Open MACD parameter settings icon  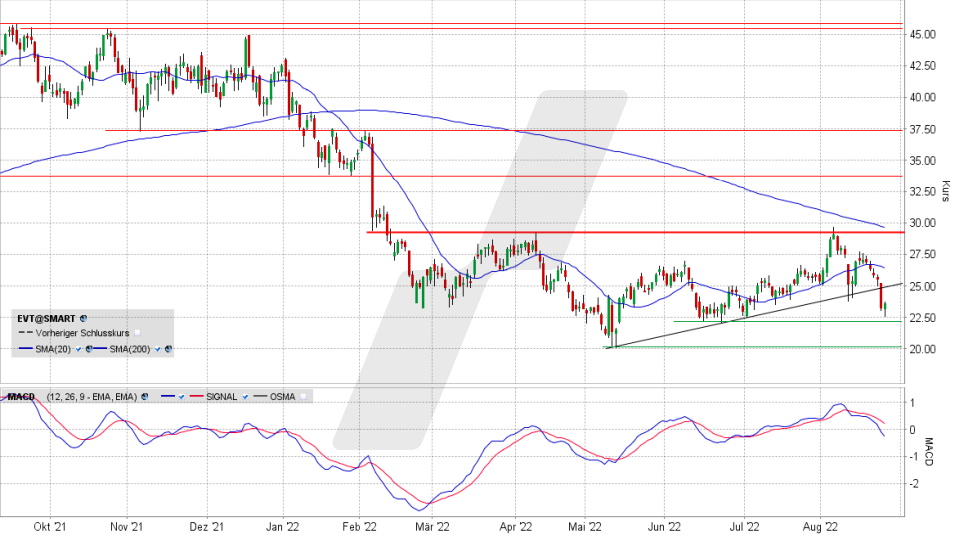(x=144, y=397)
